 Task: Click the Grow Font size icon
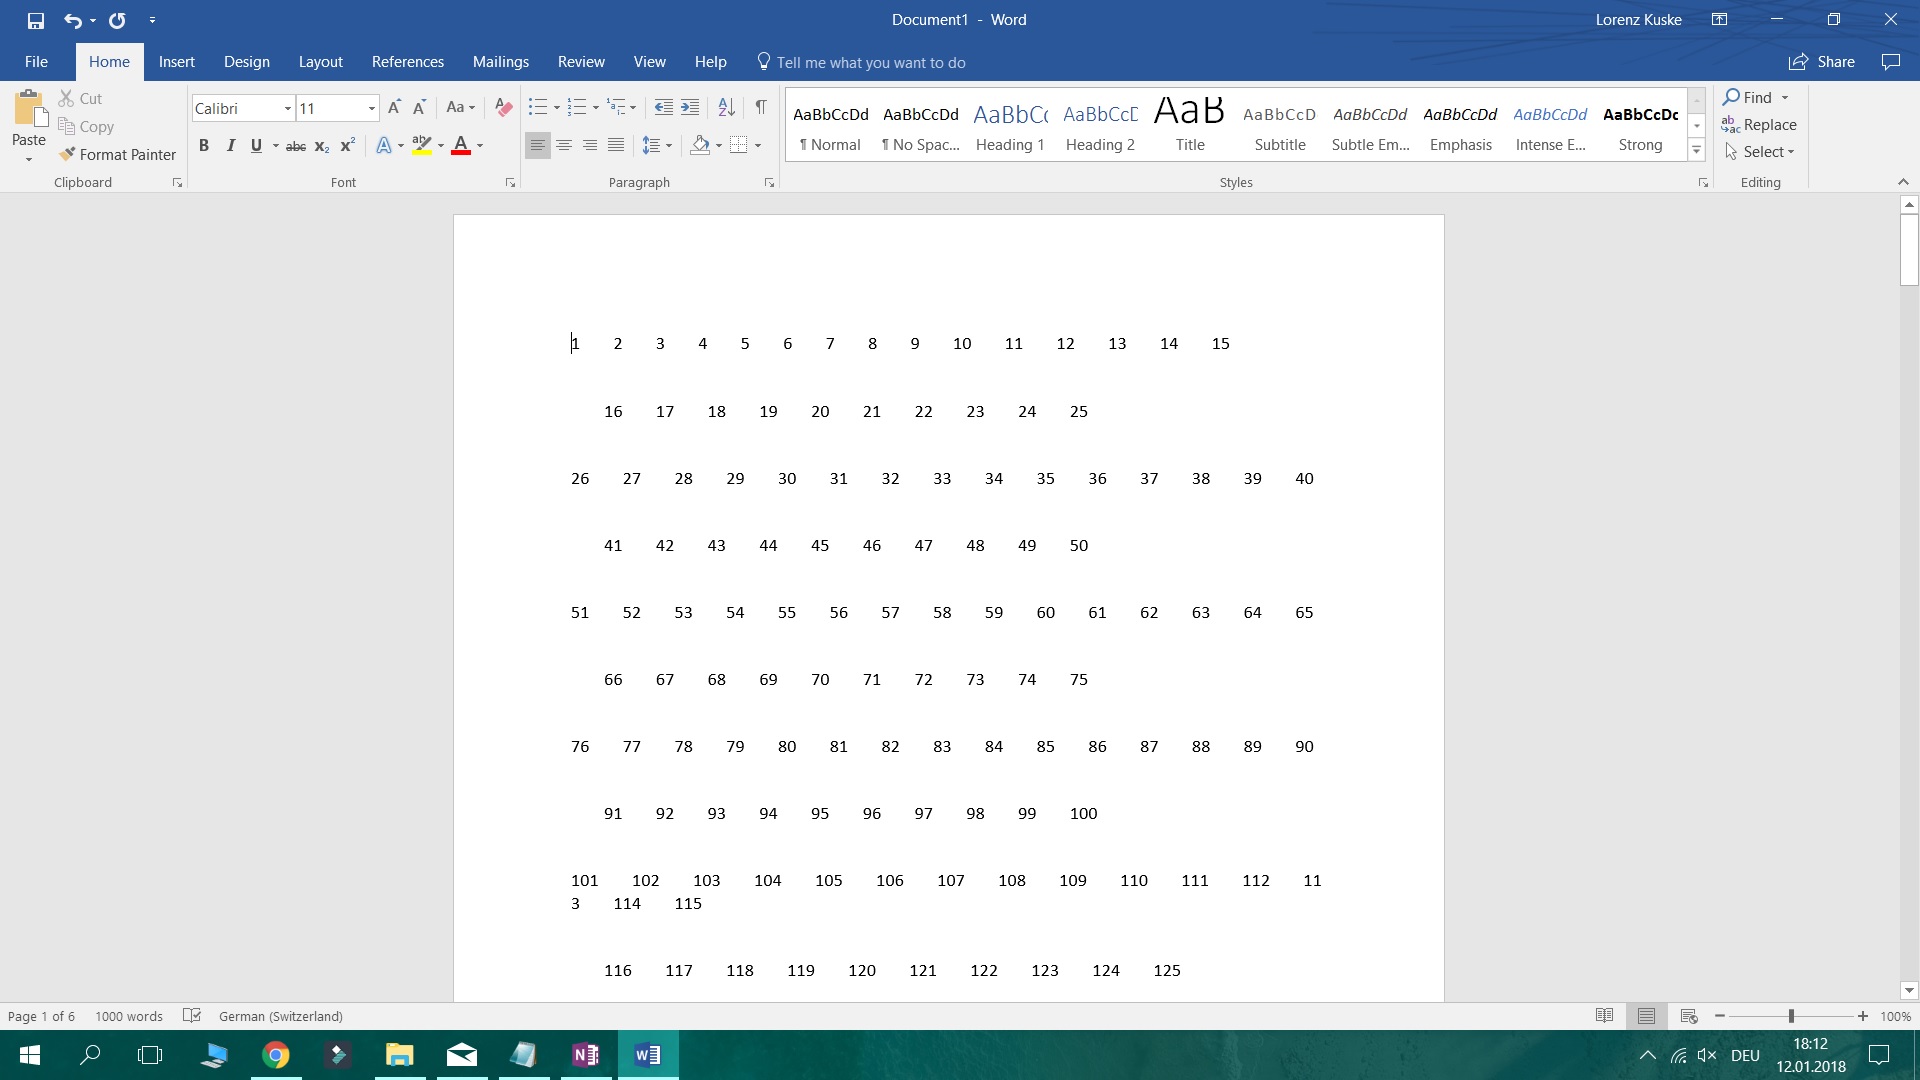pyautogui.click(x=394, y=108)
